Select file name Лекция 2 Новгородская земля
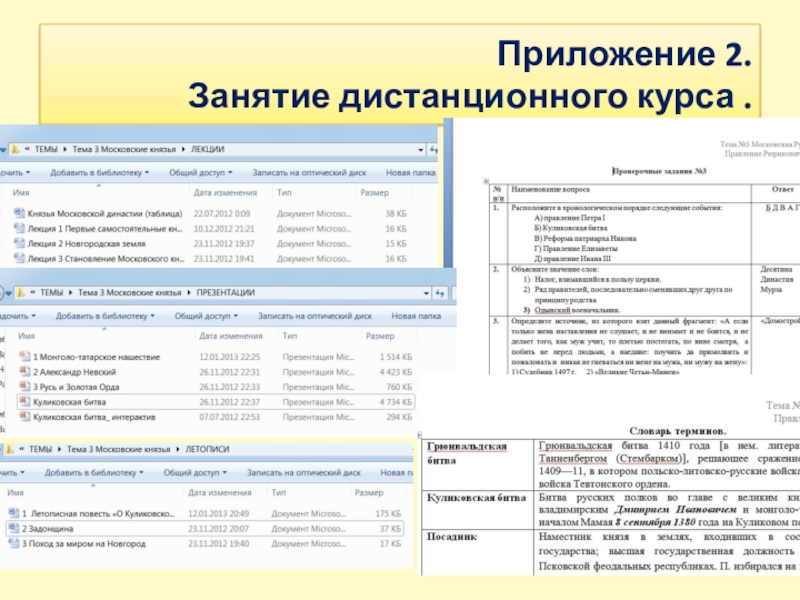The width and height of the screenshot is (800, 600). point(87,243)
